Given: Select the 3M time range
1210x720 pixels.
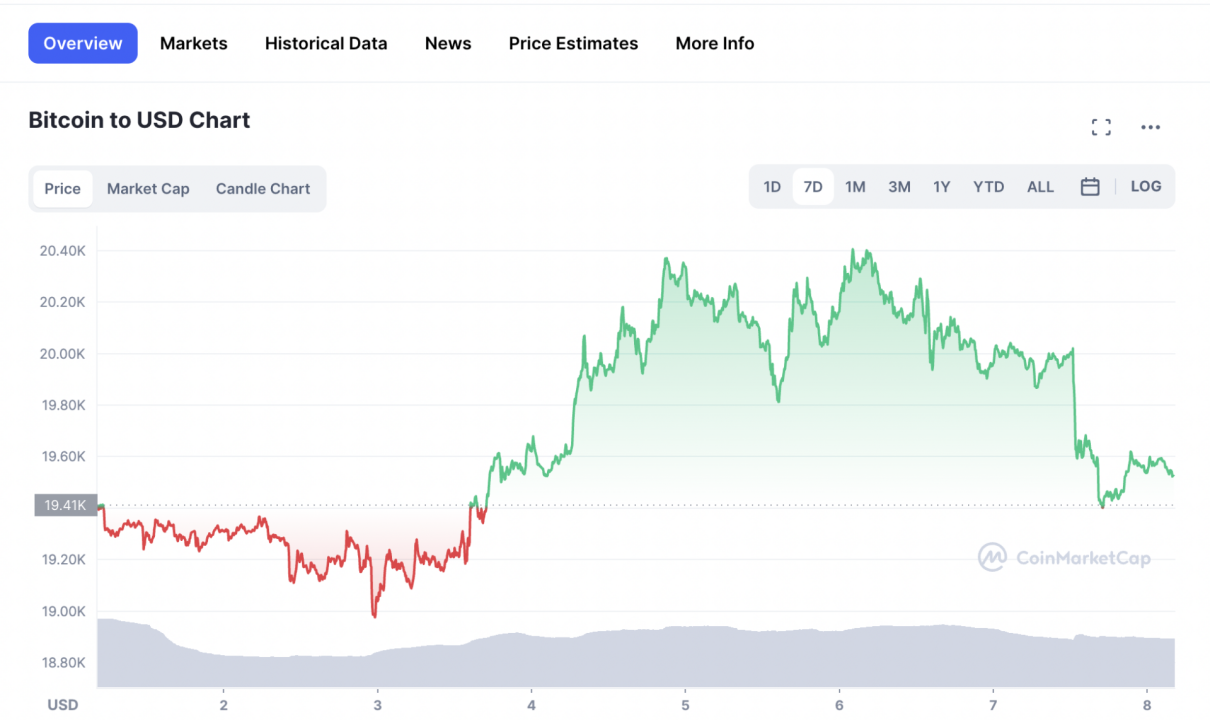Looking at the screenshot, I should click(899, 187).
